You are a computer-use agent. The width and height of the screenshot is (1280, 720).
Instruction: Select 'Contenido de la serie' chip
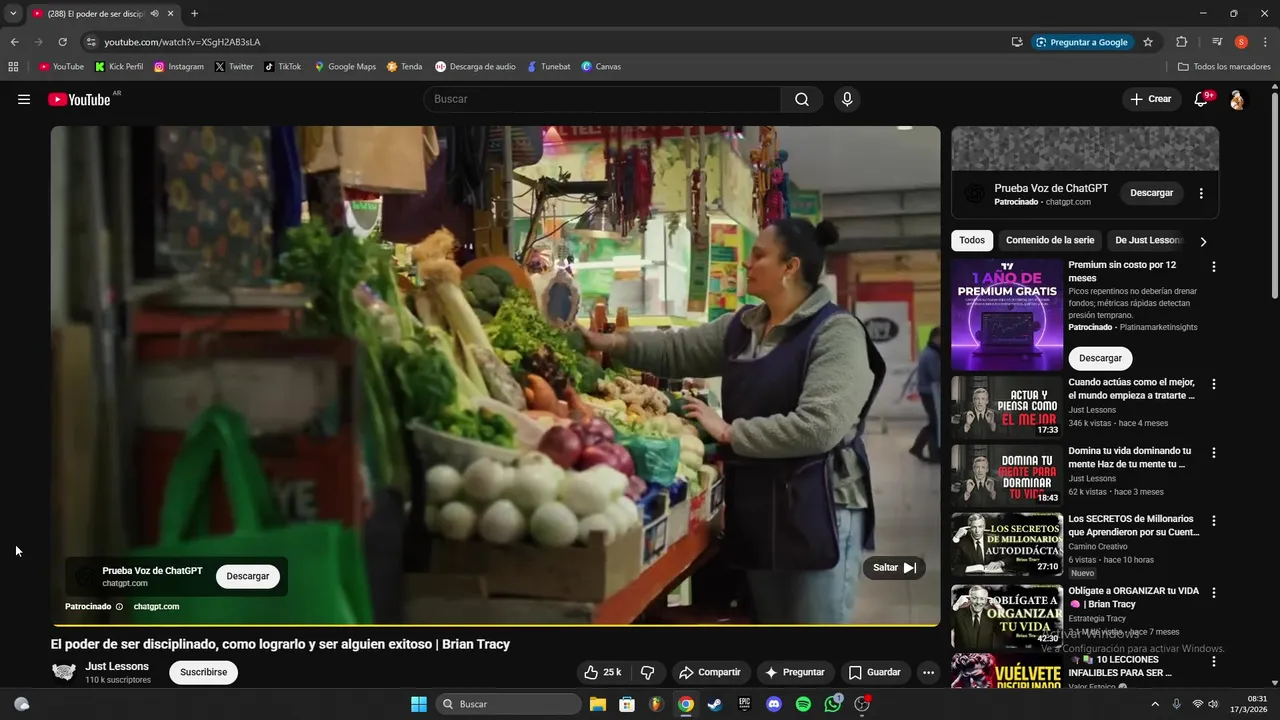pyautogui.click(x=1050, y=240)
